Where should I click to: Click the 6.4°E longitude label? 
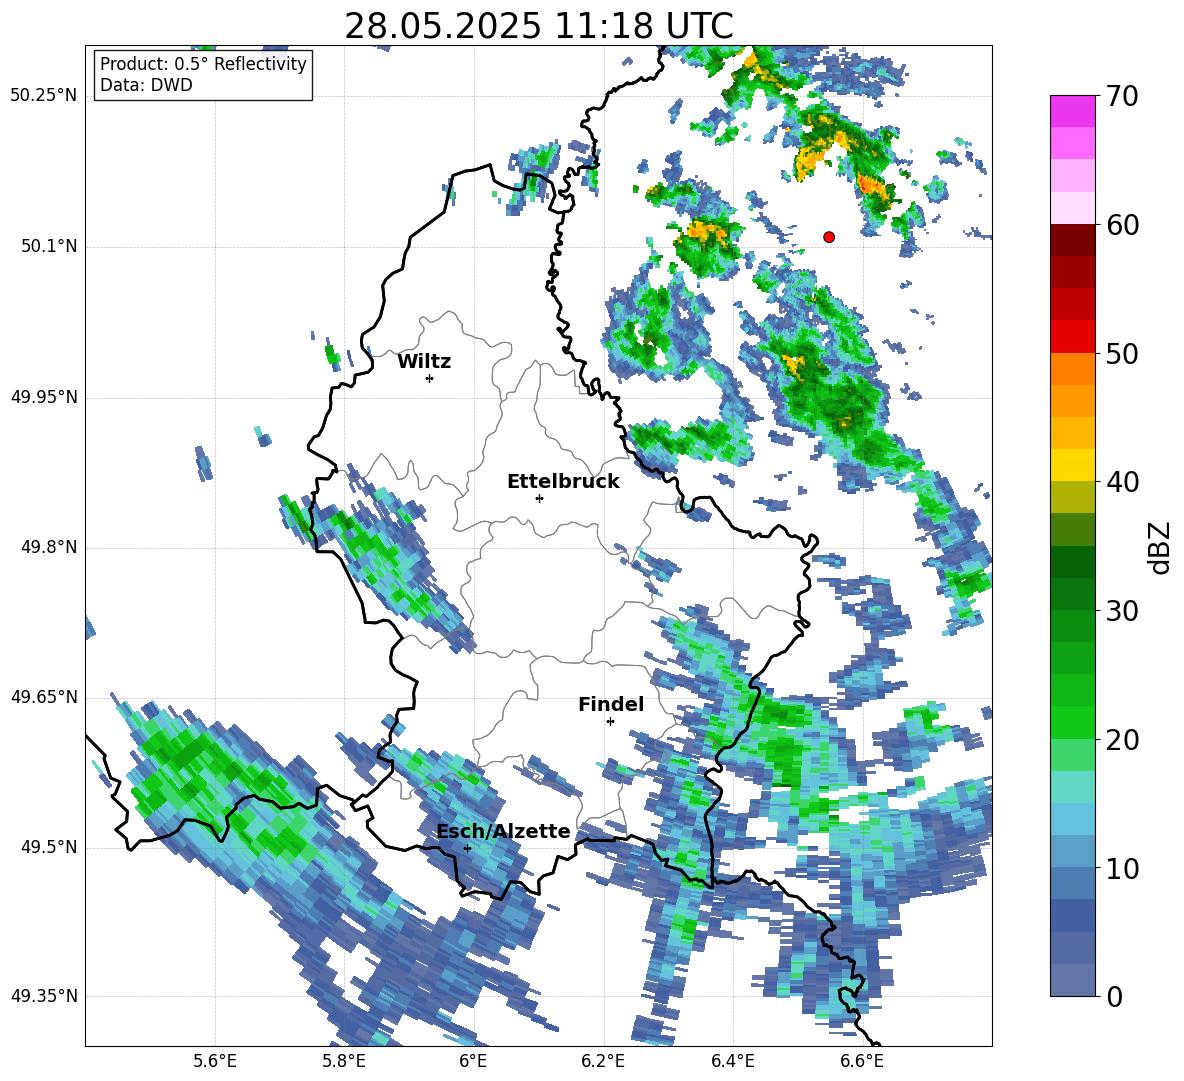coord(732,1062)
